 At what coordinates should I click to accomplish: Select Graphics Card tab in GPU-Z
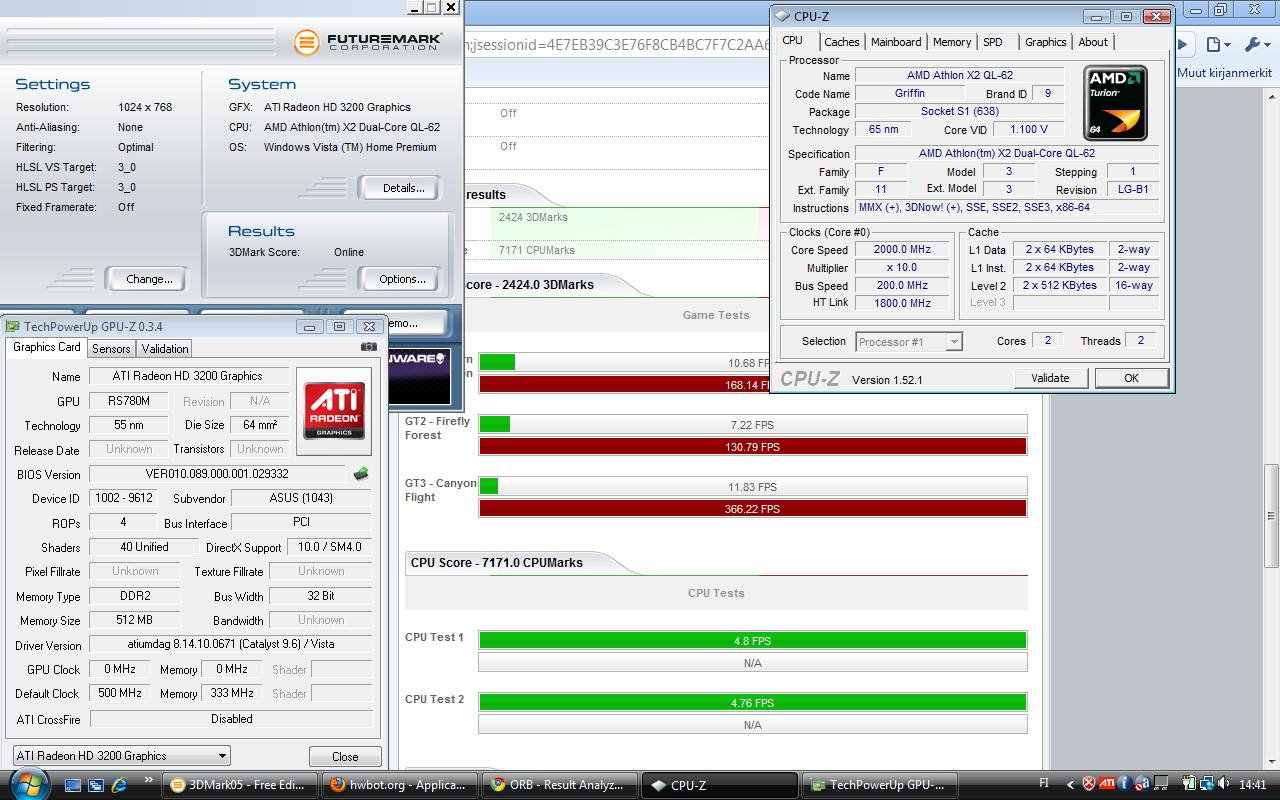pos(46,347)
